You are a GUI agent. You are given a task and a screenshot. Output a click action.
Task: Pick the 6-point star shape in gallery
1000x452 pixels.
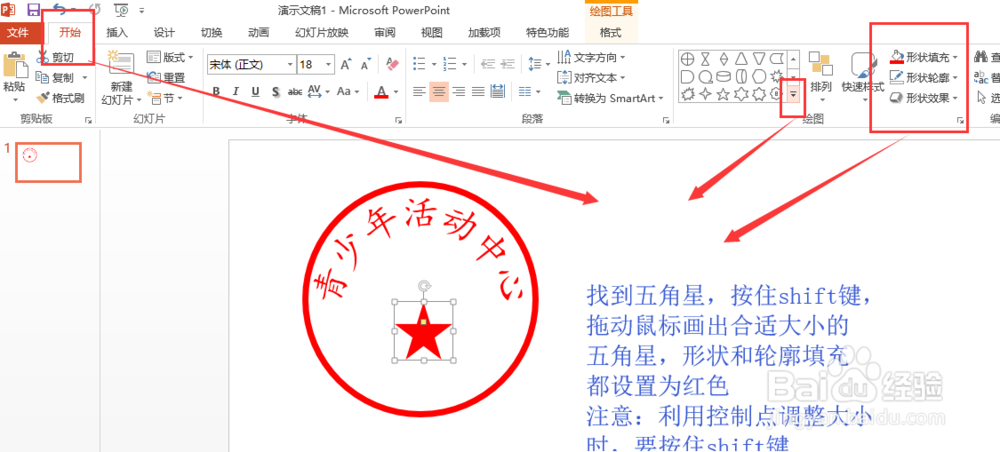coord(741,94)
